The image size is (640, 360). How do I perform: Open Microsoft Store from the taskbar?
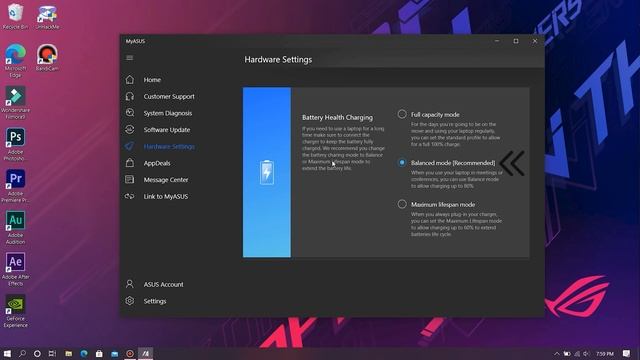point(99,353)
